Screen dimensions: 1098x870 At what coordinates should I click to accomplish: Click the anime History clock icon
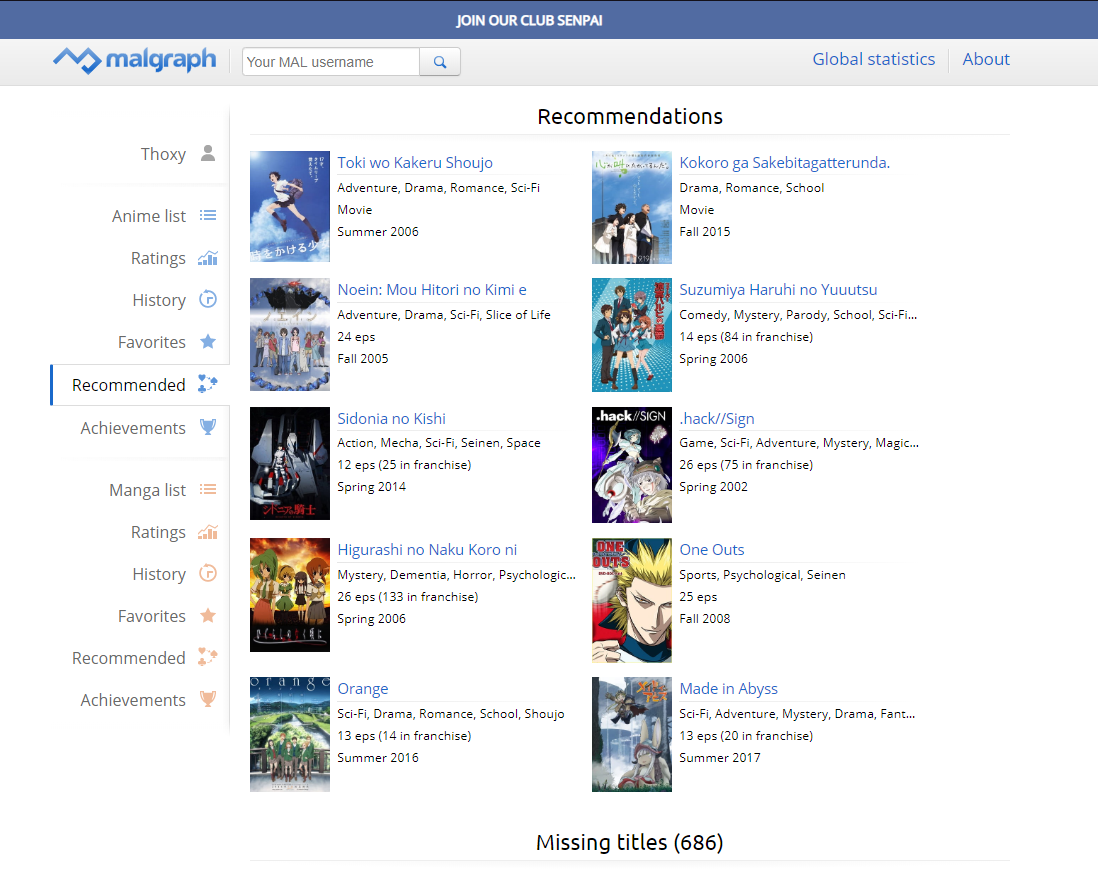click(x=208, y=300)
